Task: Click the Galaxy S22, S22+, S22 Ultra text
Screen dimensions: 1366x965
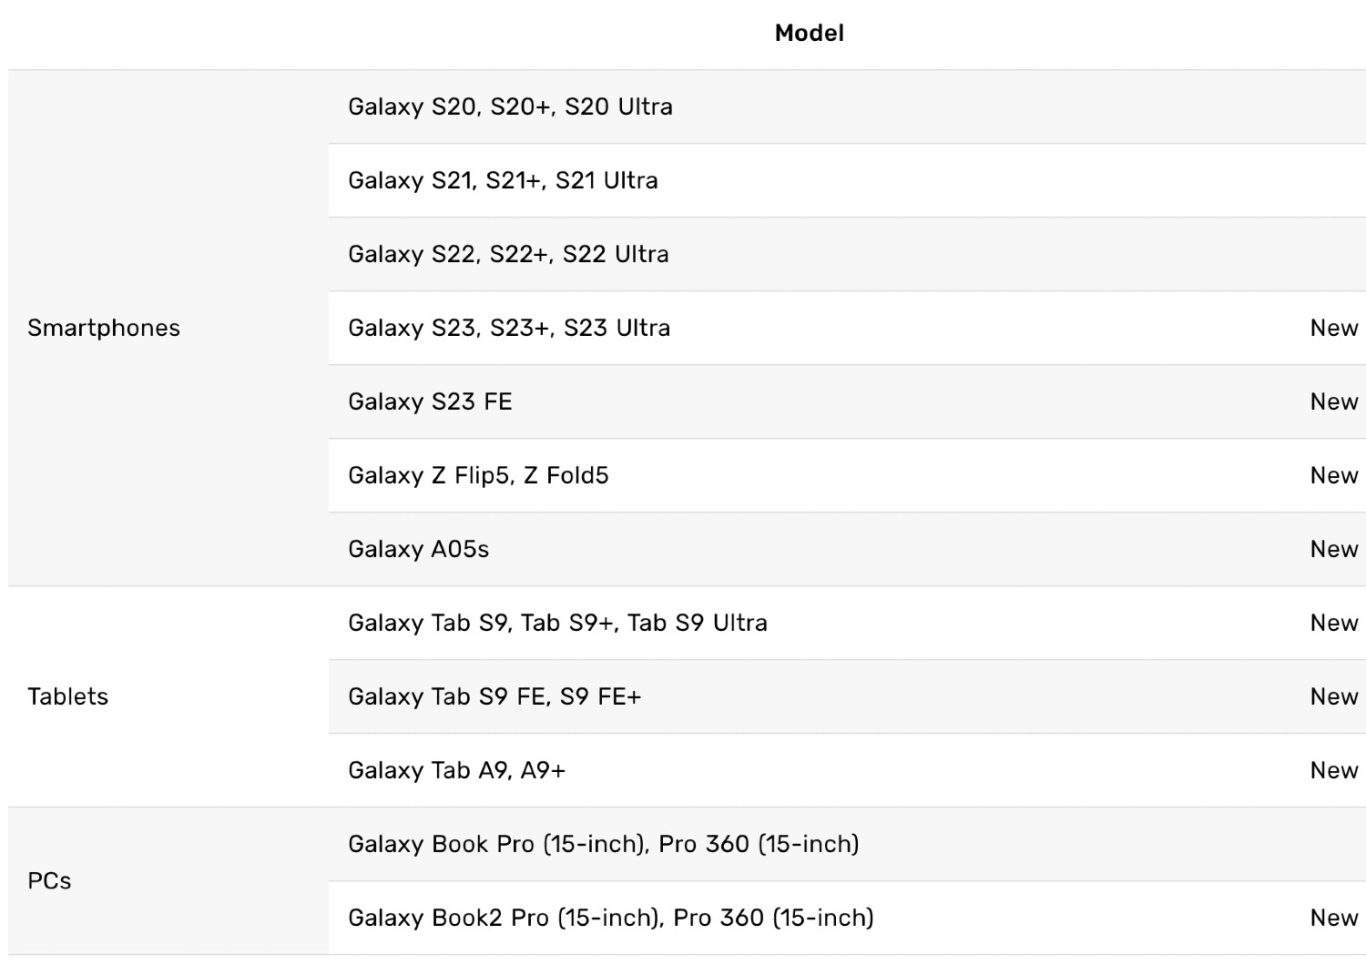Action: click(508, 254)
